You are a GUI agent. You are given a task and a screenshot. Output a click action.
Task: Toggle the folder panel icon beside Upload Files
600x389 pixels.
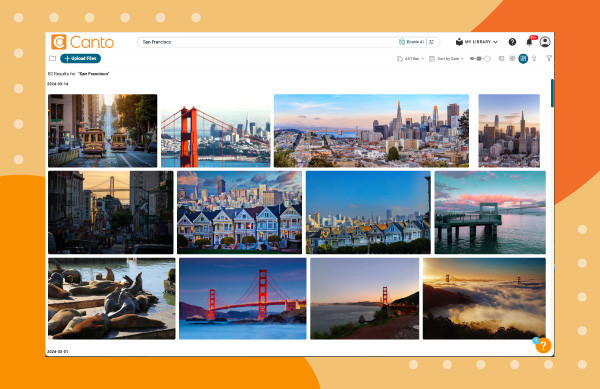(x=52, y=58)
